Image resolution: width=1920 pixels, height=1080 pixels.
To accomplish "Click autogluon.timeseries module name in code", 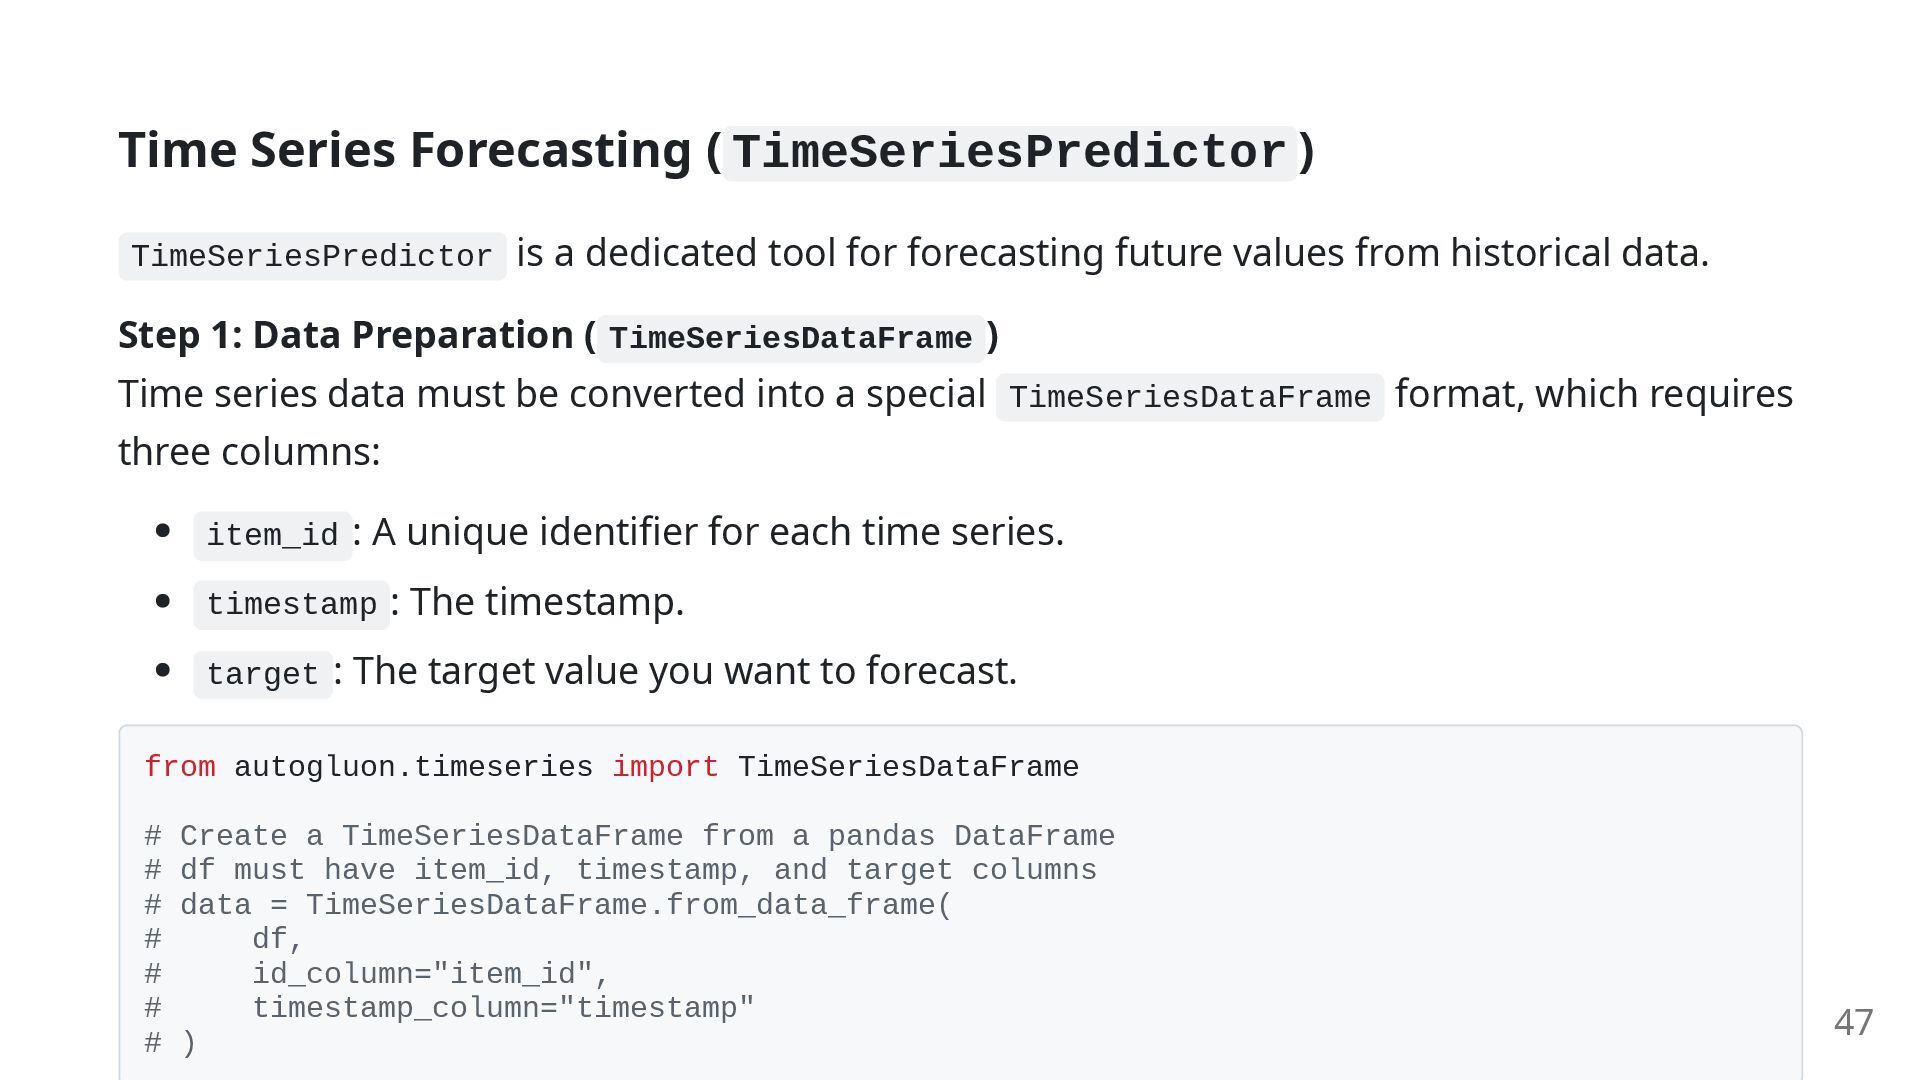I will coord(413,767).
